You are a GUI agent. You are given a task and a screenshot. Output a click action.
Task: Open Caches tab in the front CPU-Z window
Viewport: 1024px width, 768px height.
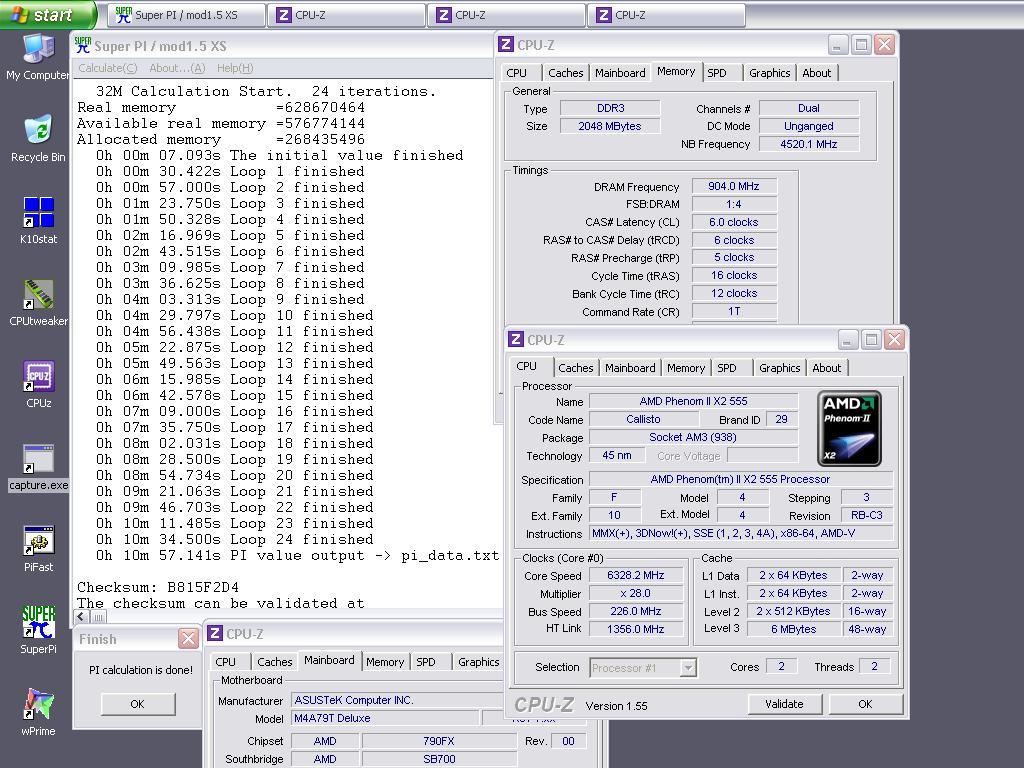click(576, 368)
